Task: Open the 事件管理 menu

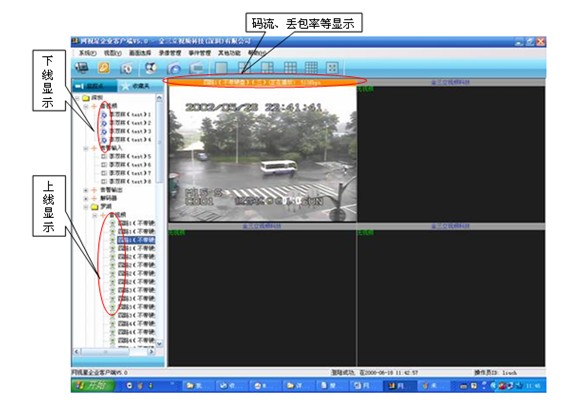Action: tap(199, 53)
